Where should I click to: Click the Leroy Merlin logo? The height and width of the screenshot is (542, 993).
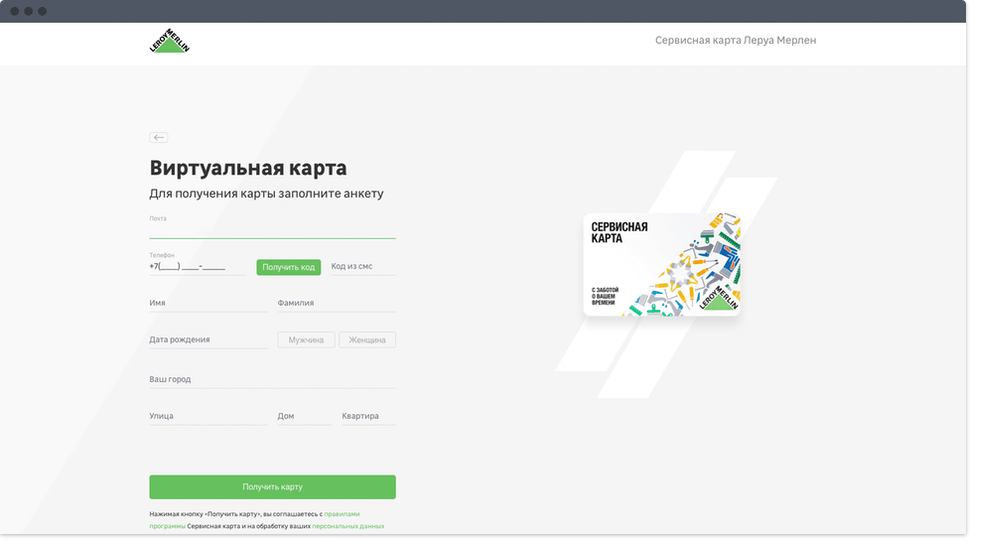[x=169, y=41]
